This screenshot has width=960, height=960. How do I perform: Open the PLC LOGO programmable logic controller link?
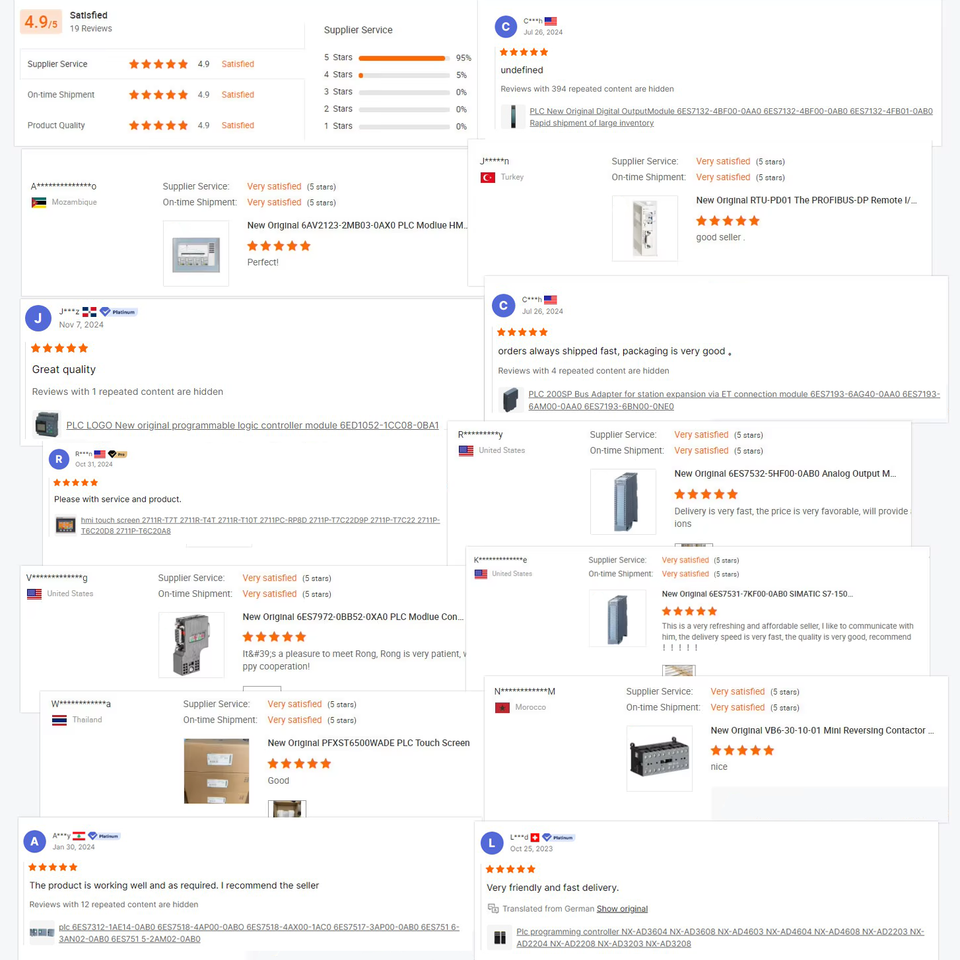[x=252, y=425]
